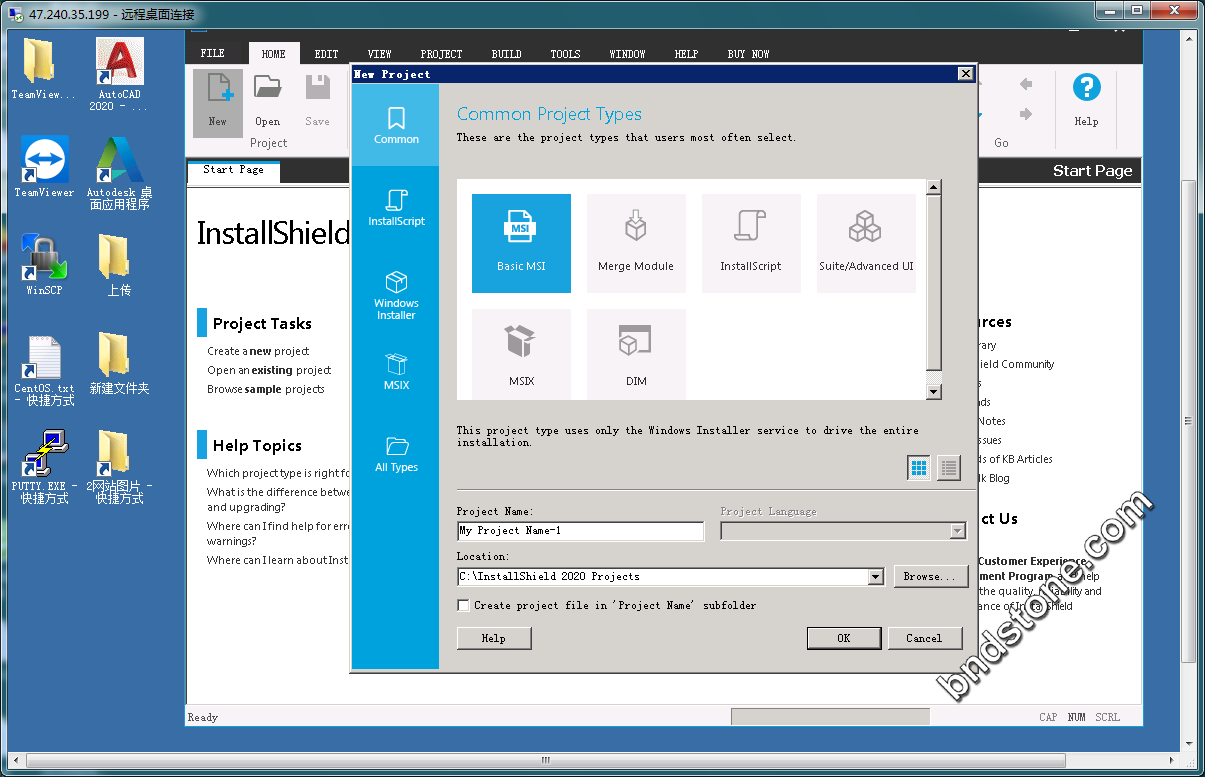Viewport: 1205px width, 777px height.
Task: Open the BUILD menu
Action: point(506,54)
